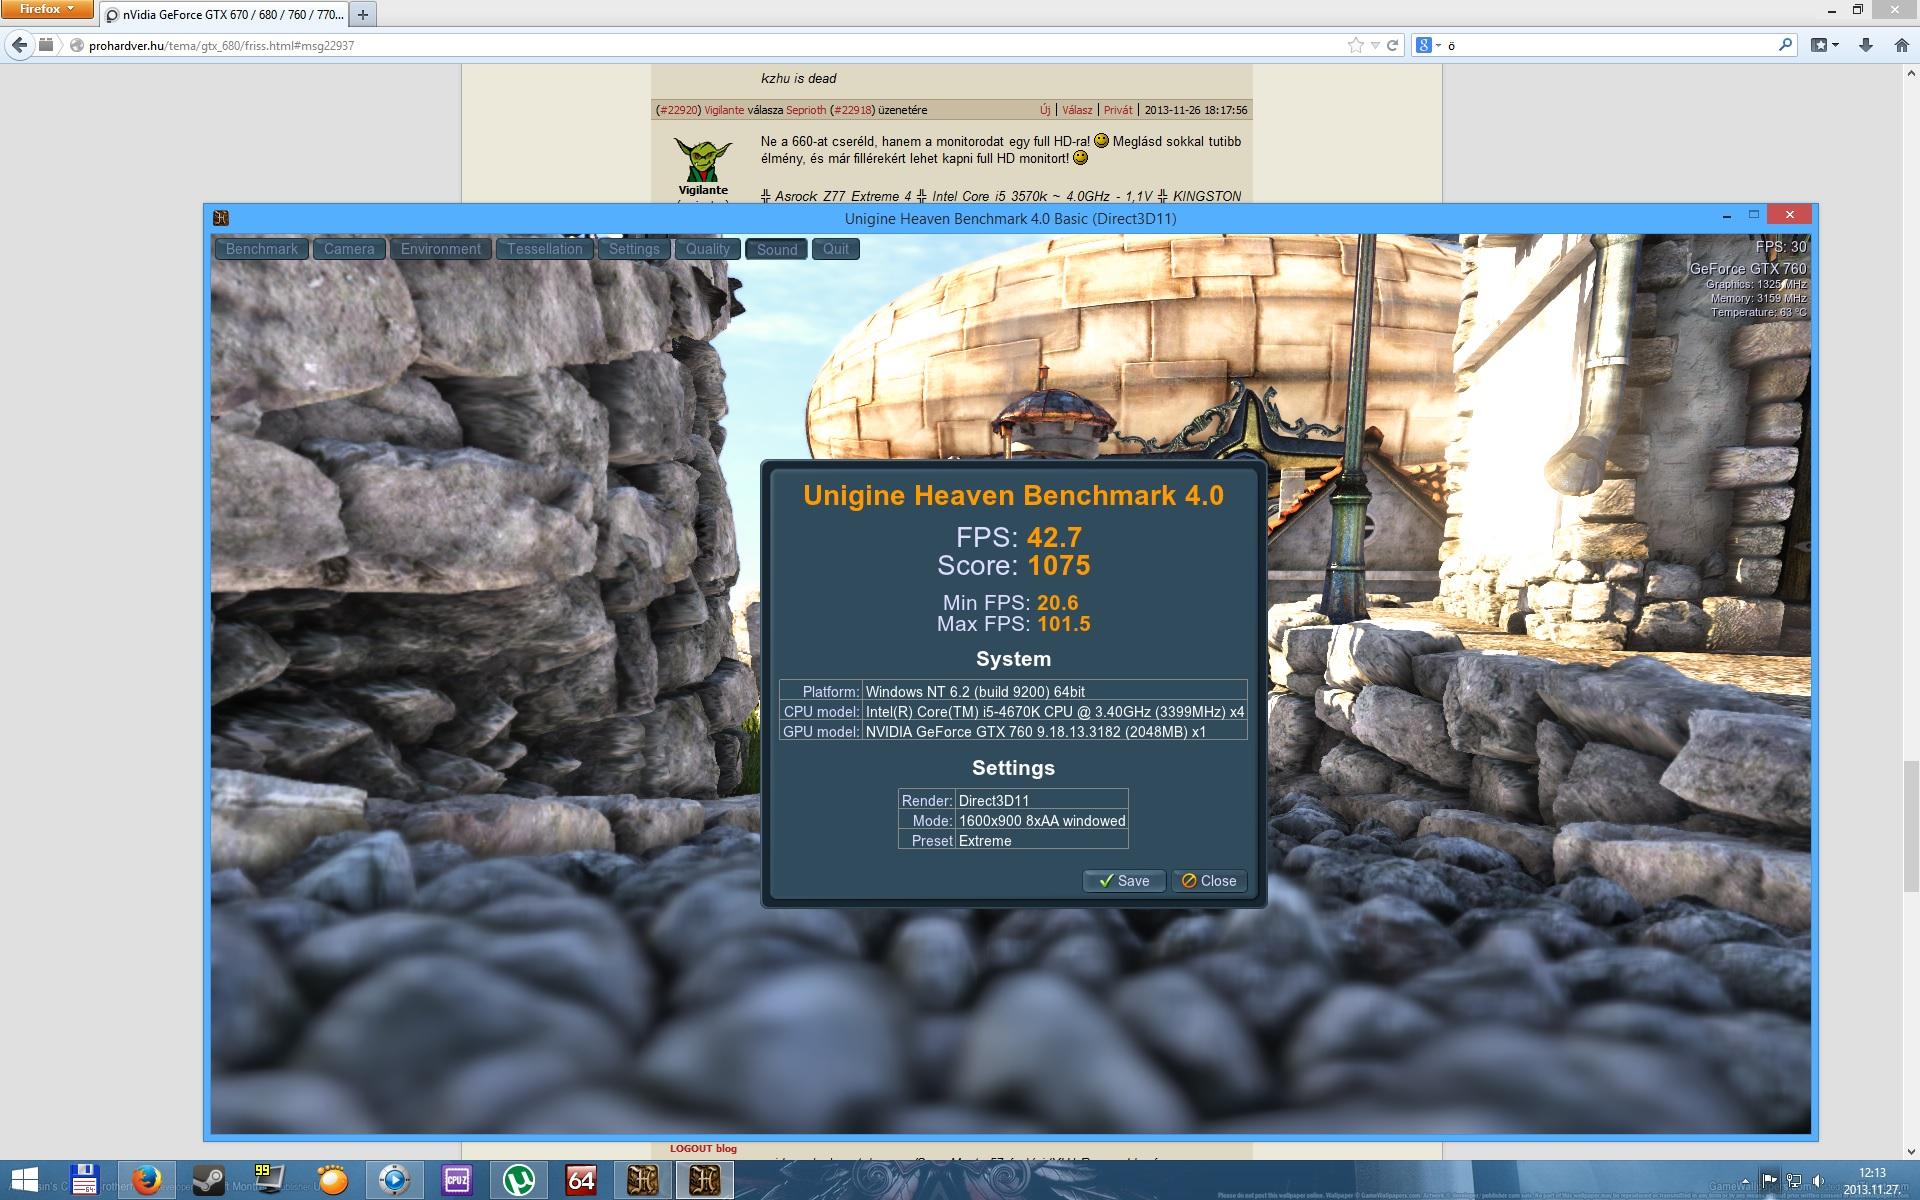The height and width of the screenshot is (1200, 1920).
Task: Open the bookmarks menu dropdown arrow
Action: click(x=1835, y=45)
